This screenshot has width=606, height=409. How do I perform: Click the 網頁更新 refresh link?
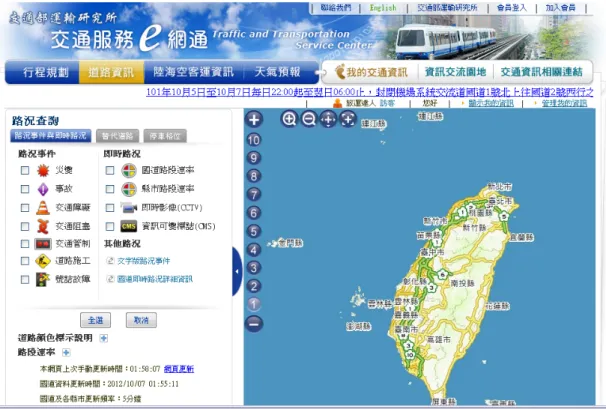[x=179, y=369]
